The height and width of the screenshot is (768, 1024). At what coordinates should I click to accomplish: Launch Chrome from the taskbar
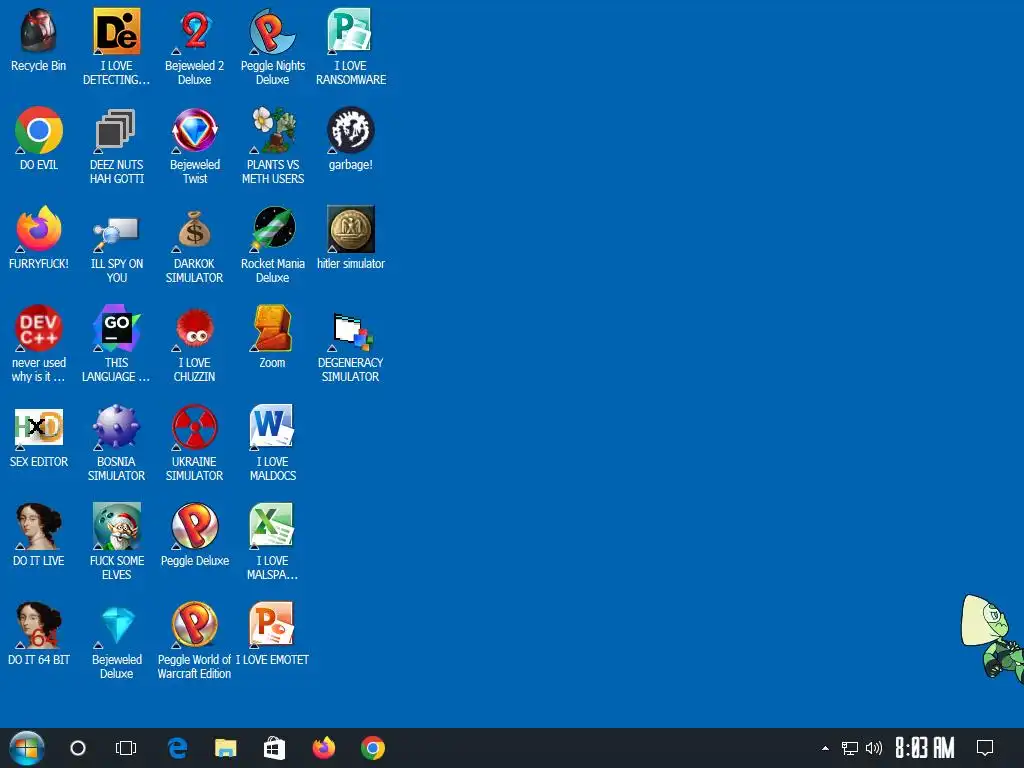point(372,748)
